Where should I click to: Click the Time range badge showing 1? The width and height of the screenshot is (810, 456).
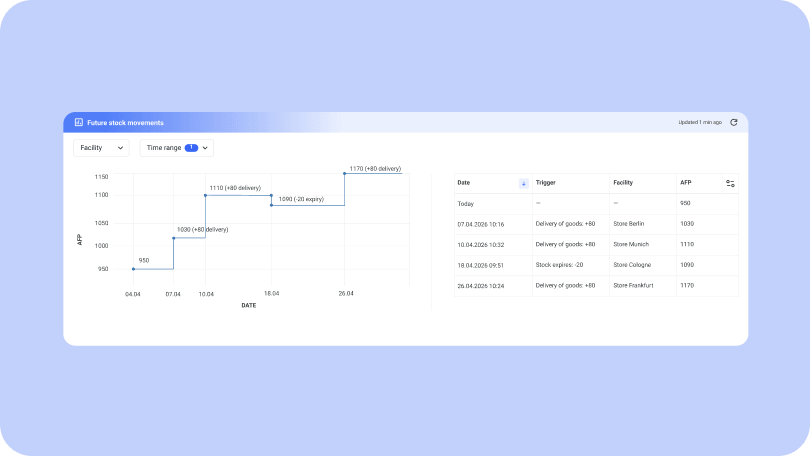191,148
